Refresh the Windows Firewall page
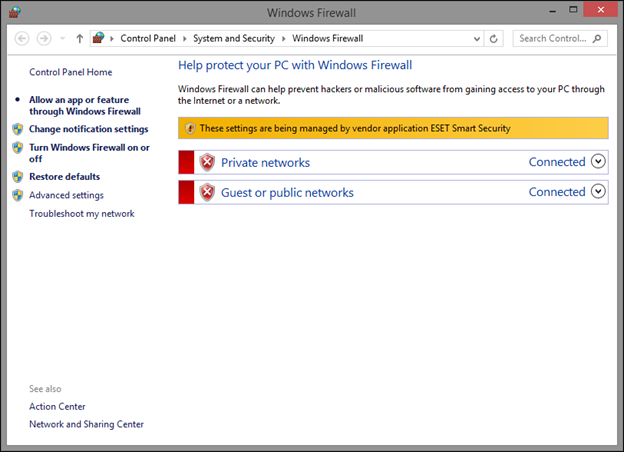 tap(493, 39)
